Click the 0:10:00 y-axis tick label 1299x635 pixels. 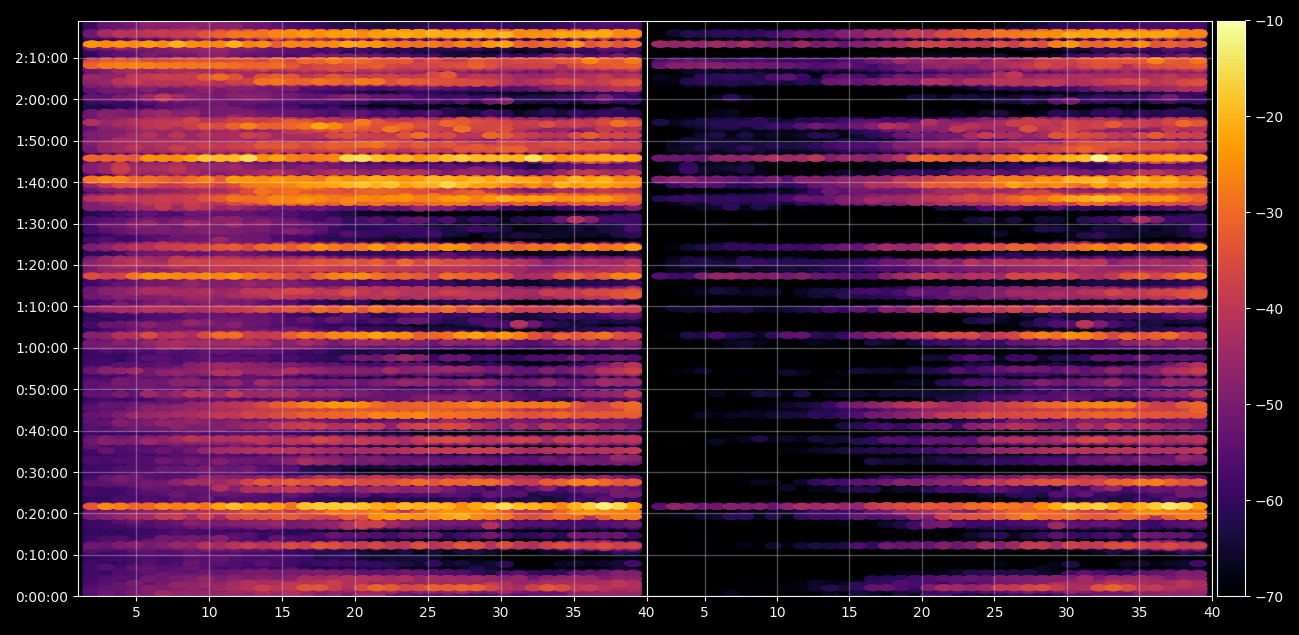[x=41, y=555]
